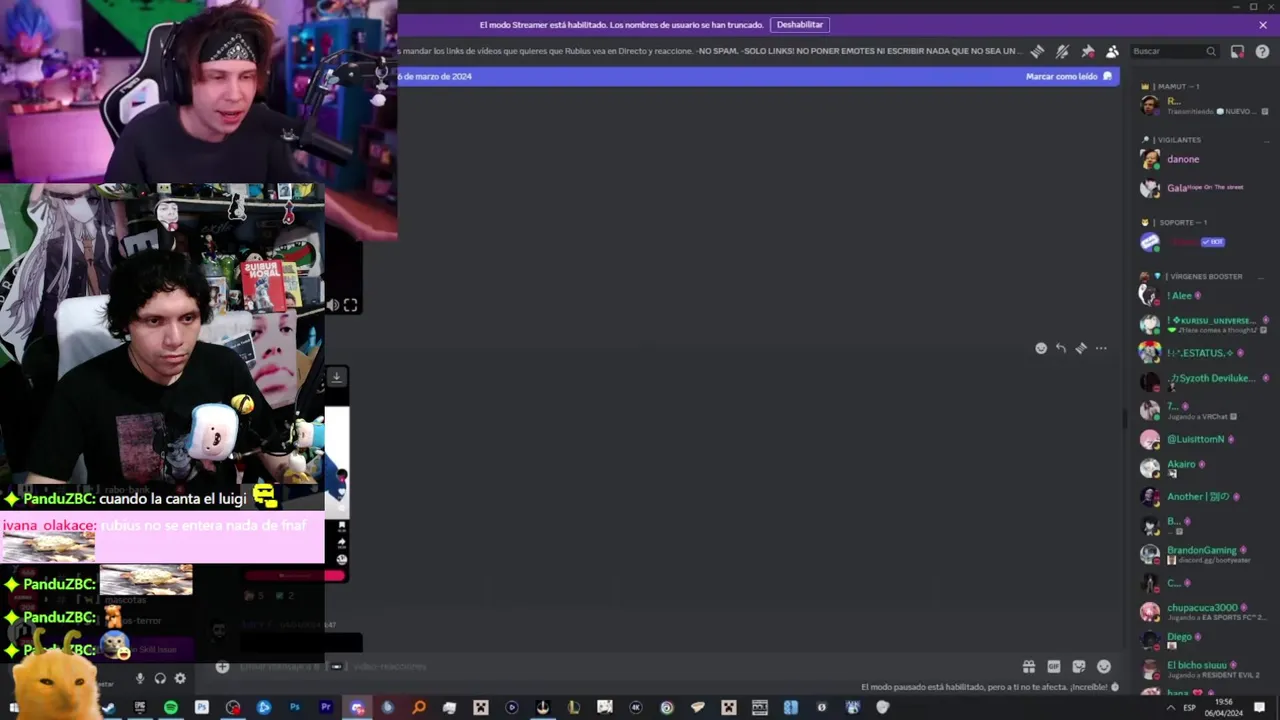Click the plus attachment button in message bar
1280x720 pixels.
[x=222, y=667]
